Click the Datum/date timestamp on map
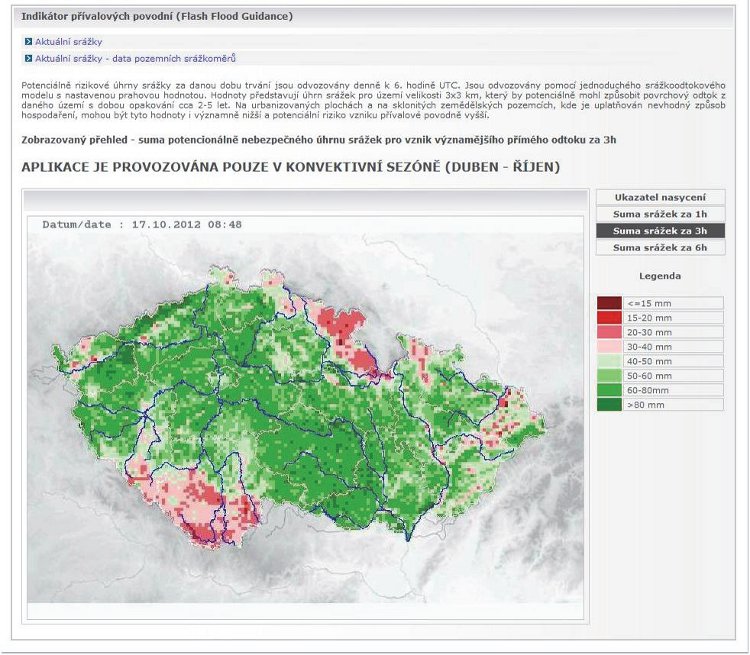Screen dimensions: 750x655 142,225
